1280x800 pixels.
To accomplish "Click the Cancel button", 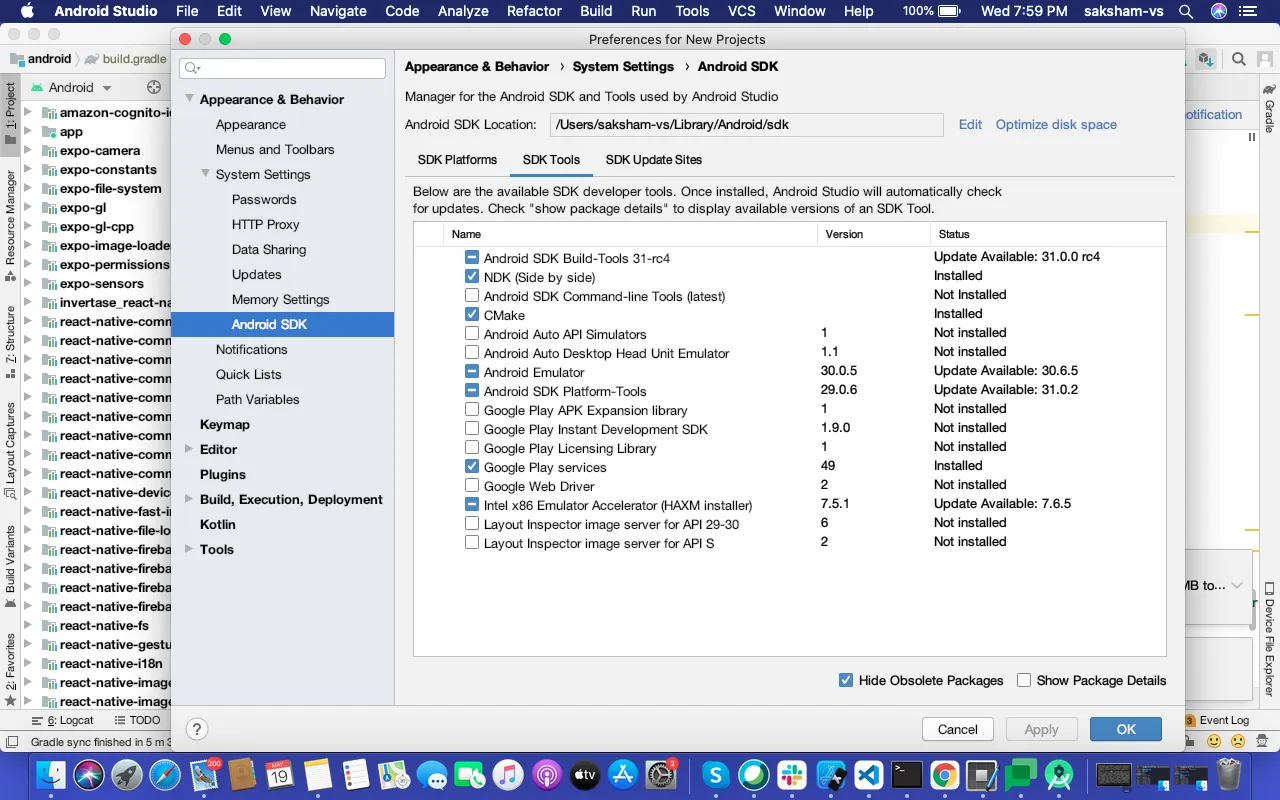I will [958, 729].
